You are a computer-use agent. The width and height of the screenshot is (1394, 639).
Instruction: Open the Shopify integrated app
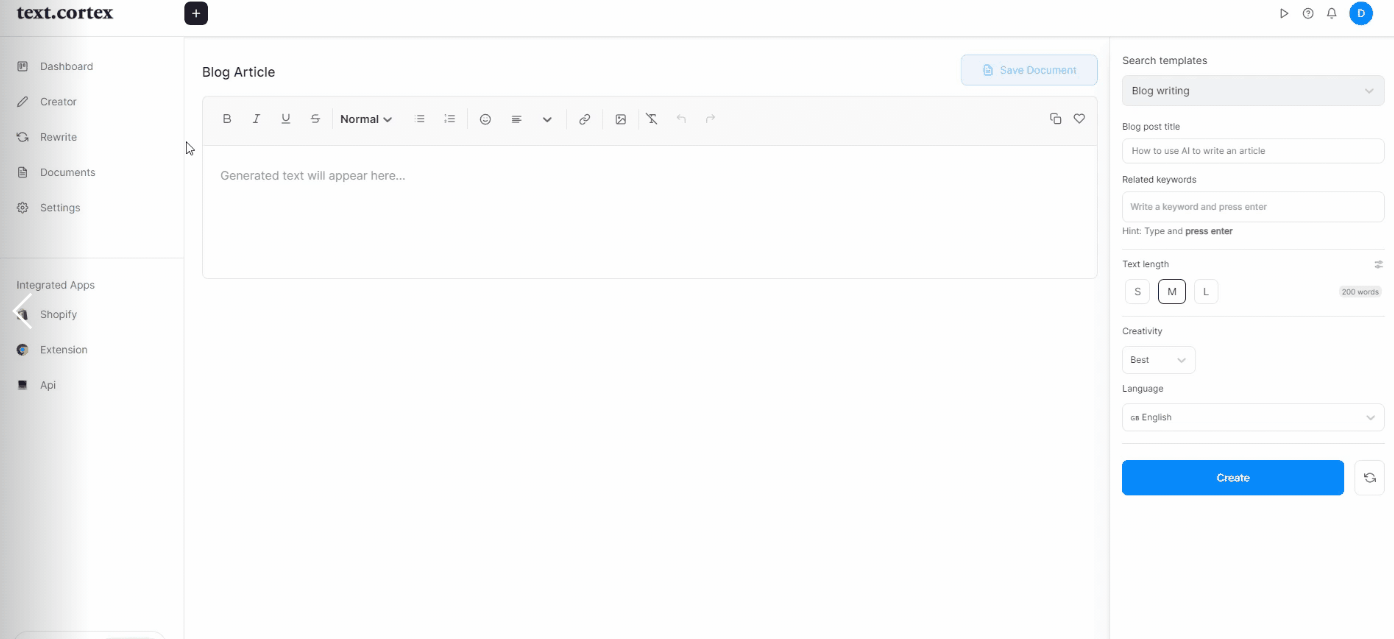(58, 314)
